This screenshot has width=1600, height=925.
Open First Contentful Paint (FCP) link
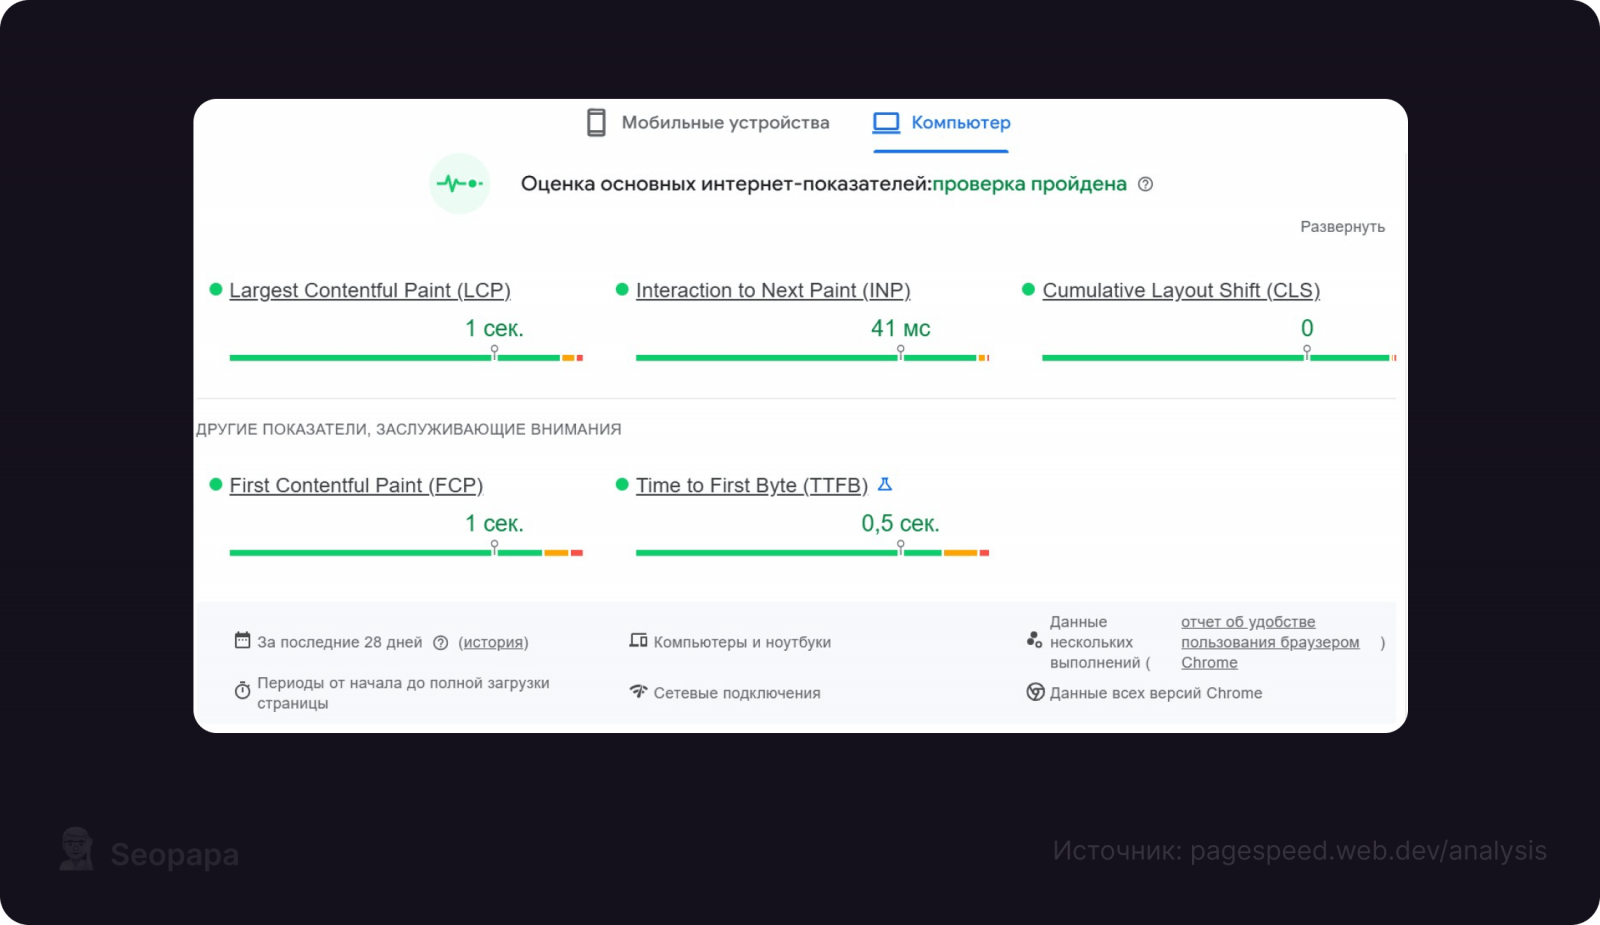[356, 485]
